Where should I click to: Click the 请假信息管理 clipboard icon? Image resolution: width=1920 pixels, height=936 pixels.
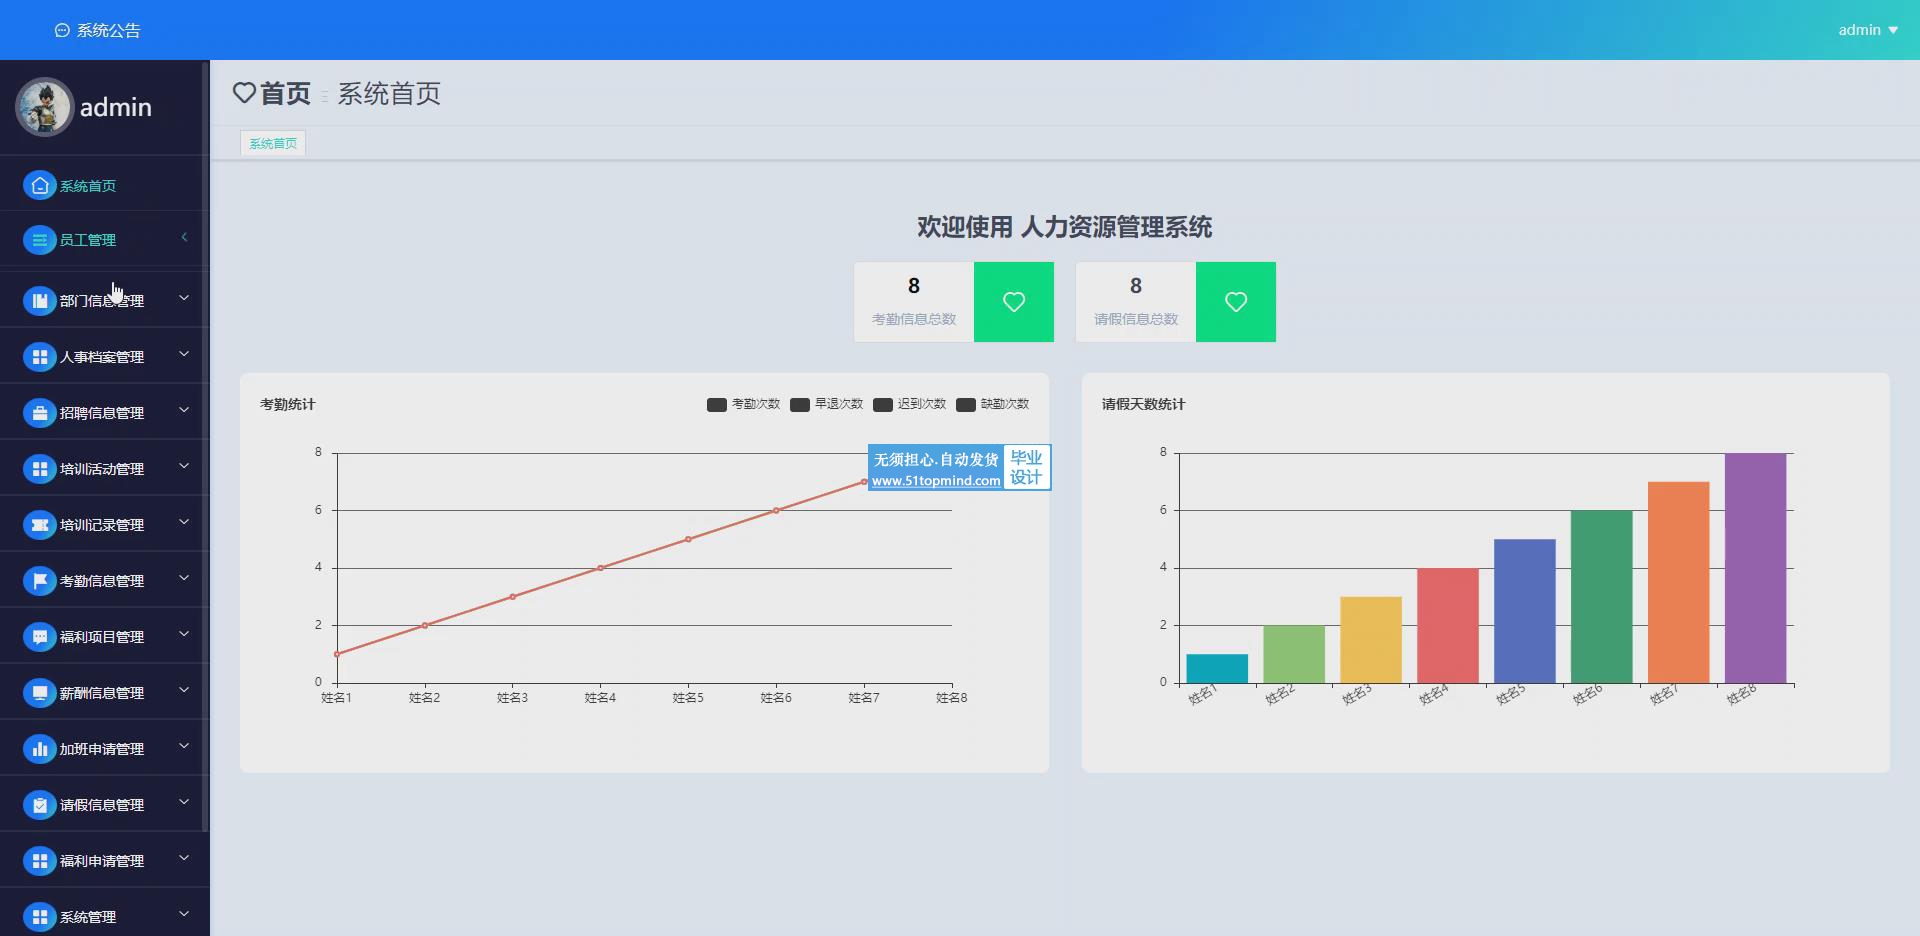point(39,804)
